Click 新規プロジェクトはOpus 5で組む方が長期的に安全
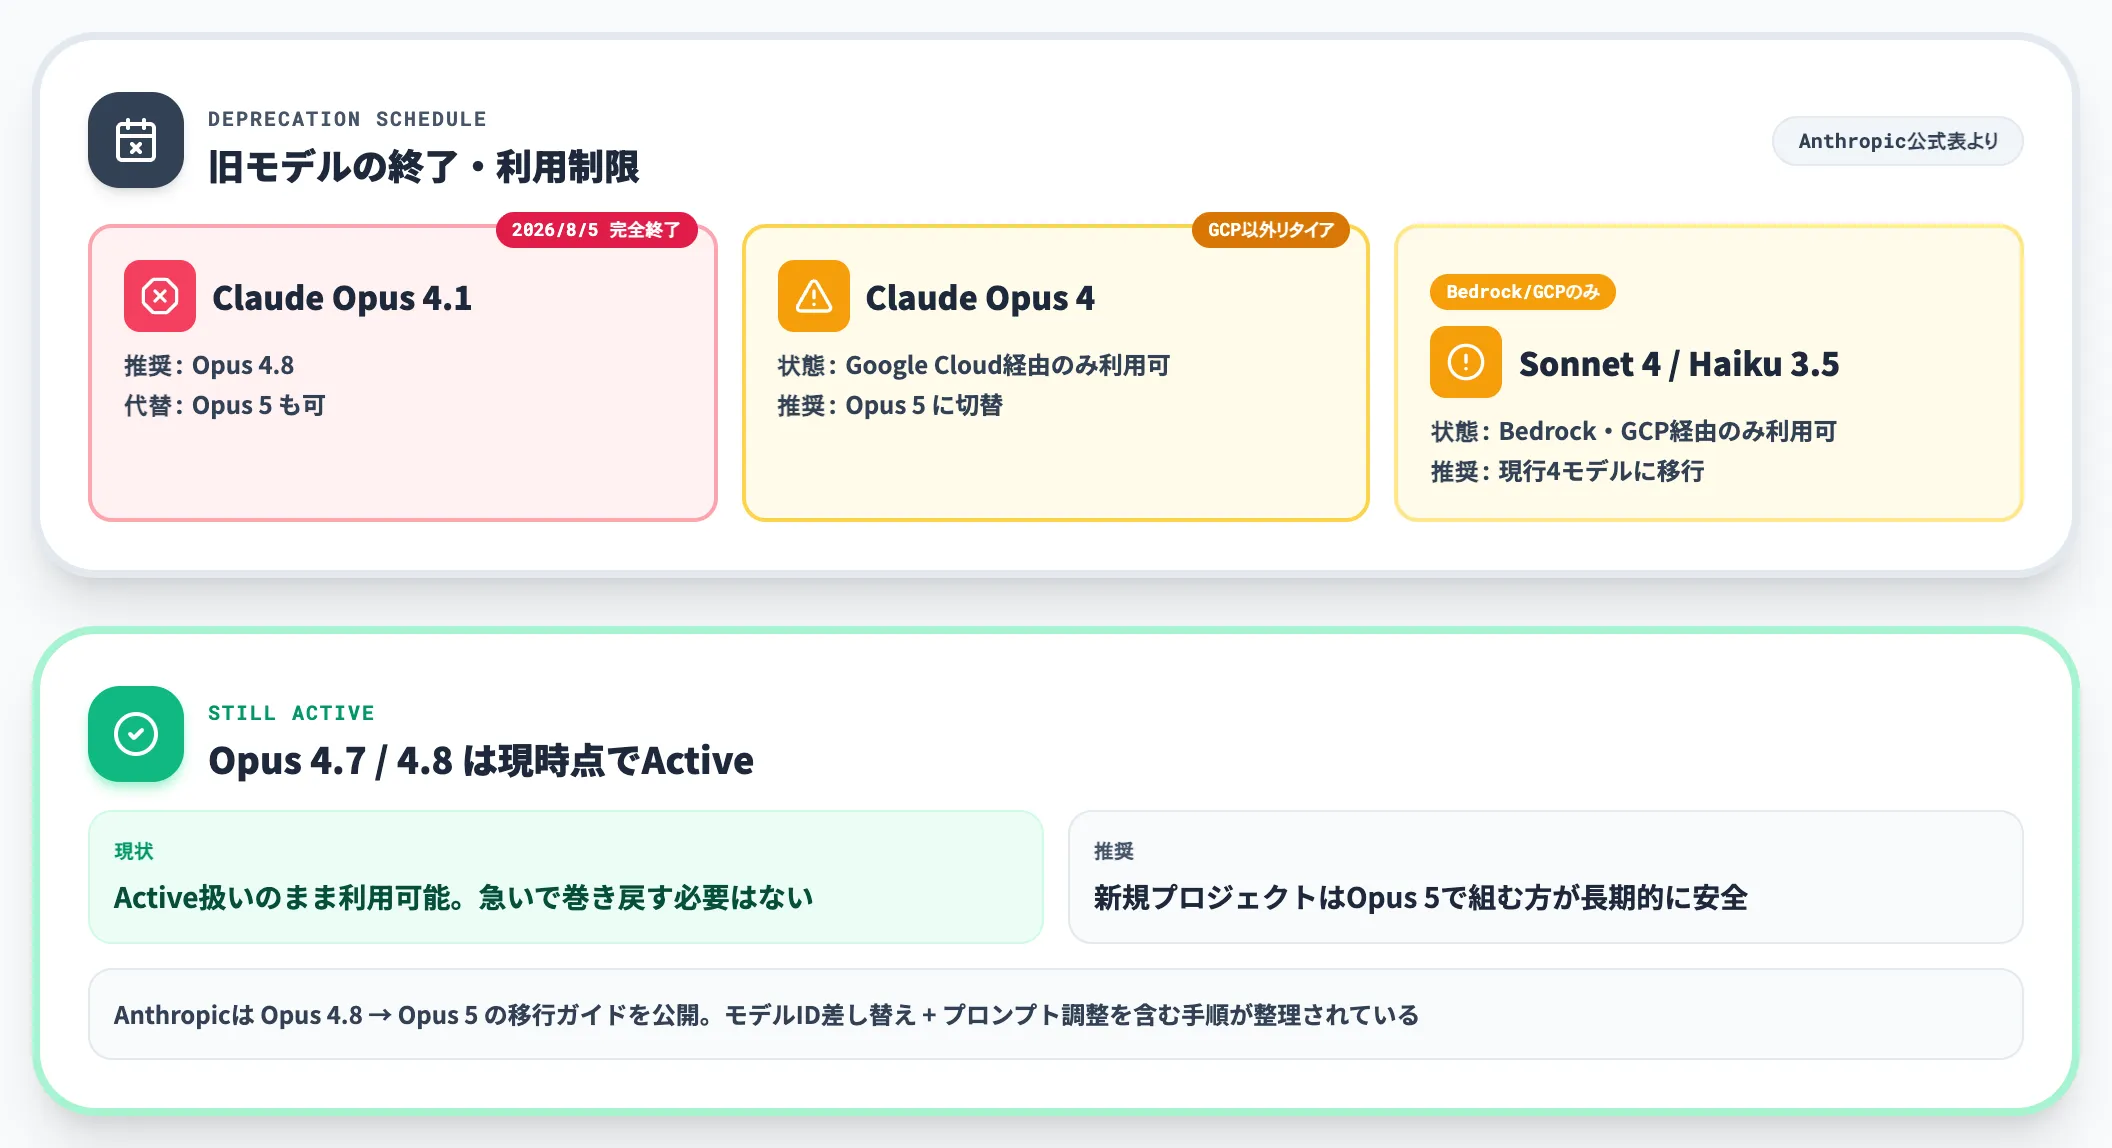Screen dimensions: 2112x1148 pos(1421,897)
